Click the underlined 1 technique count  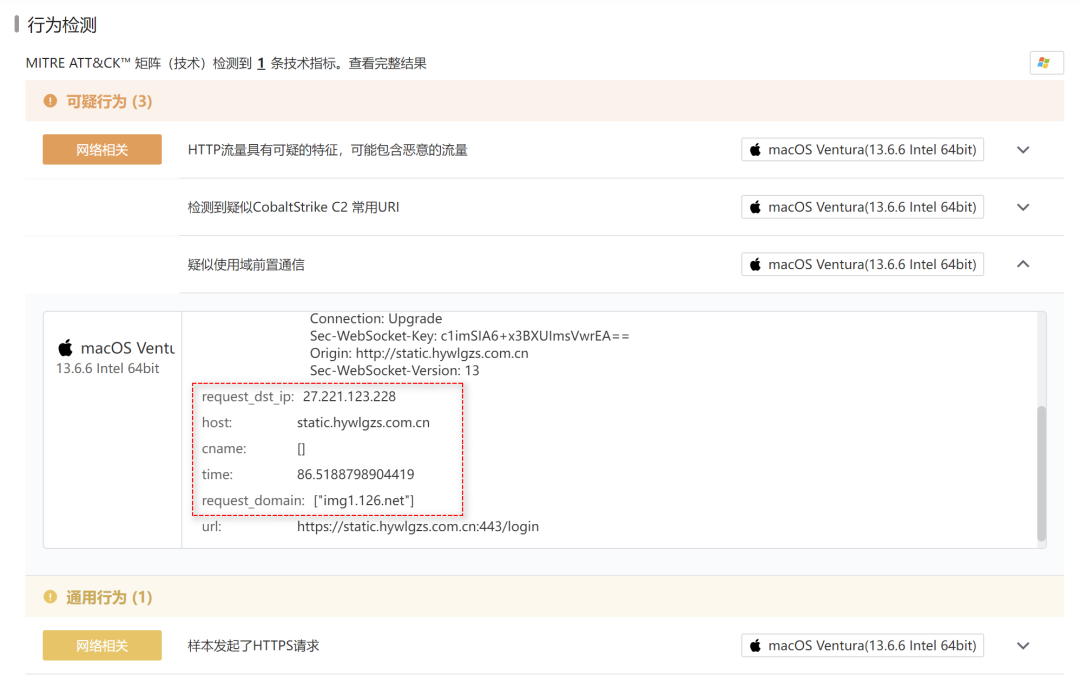261,63
